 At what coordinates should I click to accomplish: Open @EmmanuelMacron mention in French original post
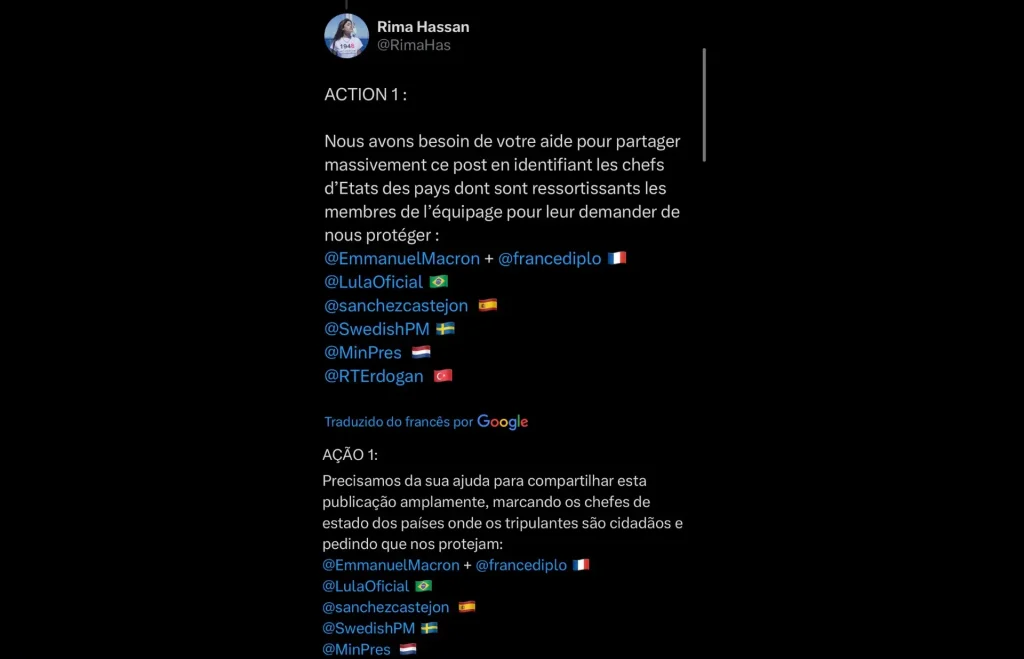coord(402,258)
